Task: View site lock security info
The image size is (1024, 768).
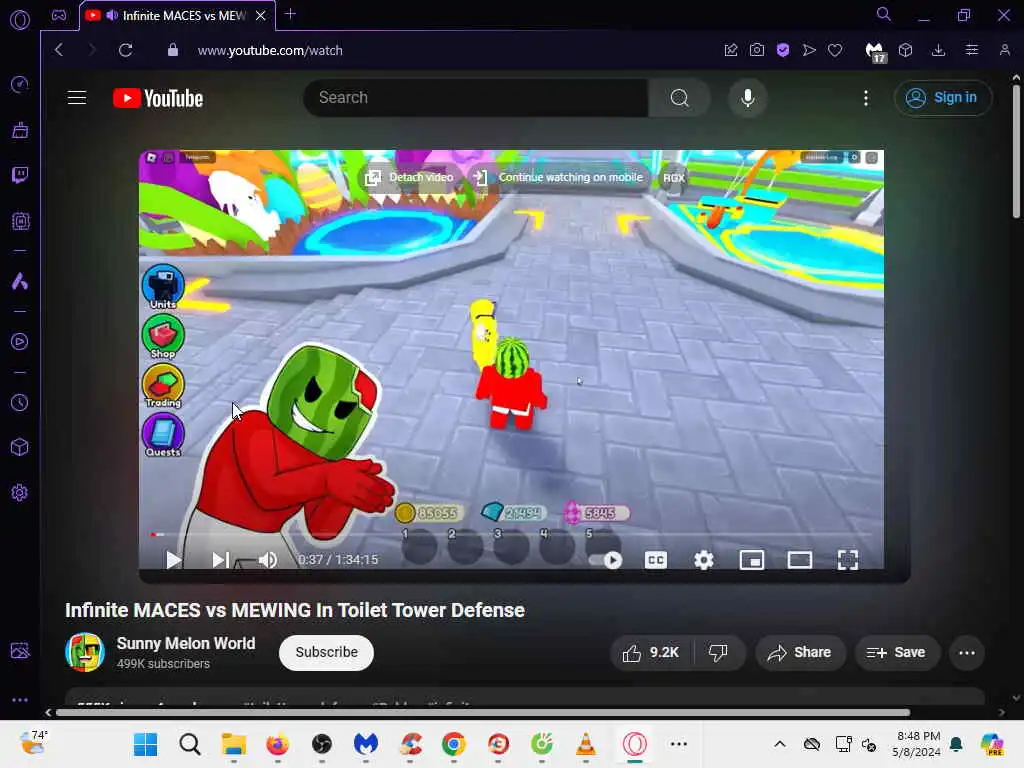Action: click(172, 50)
